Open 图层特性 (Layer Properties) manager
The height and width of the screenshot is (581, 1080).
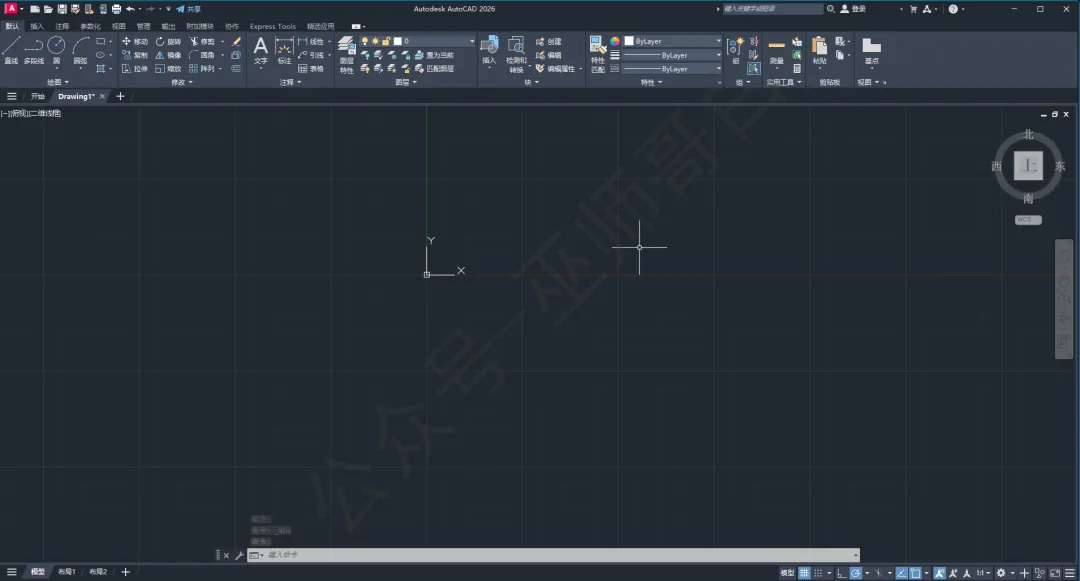[x=346, y=55]
